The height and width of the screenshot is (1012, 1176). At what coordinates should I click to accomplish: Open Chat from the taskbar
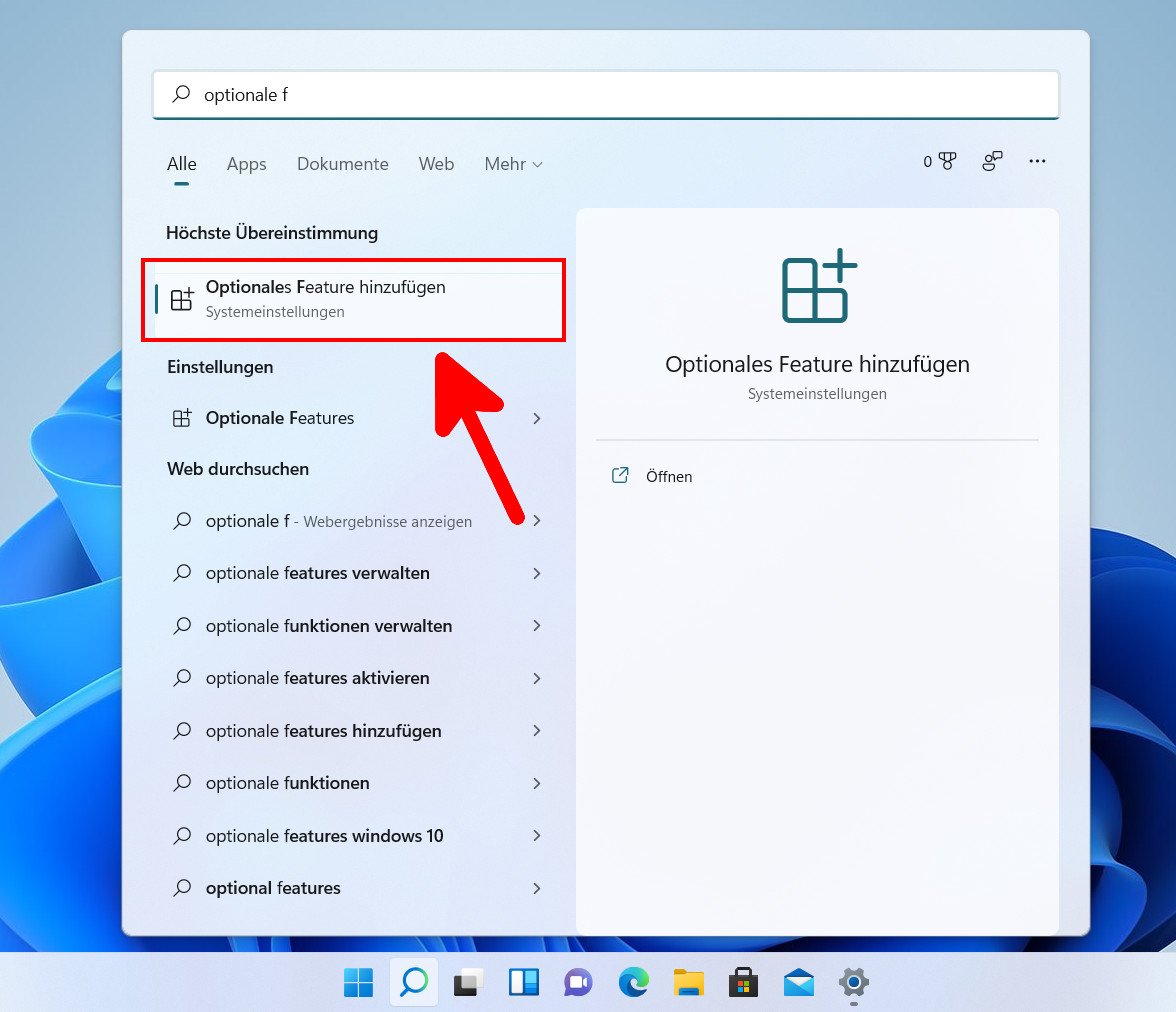[578, 983]
